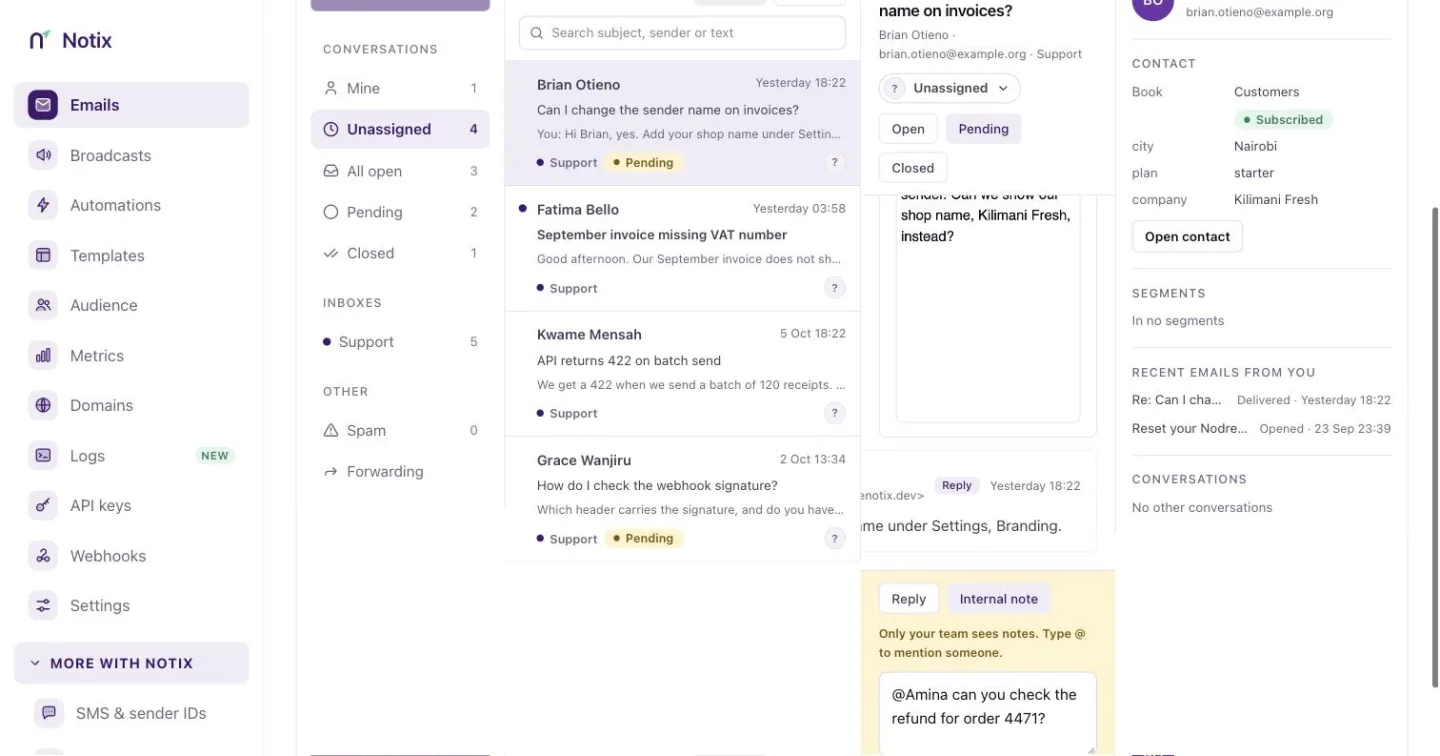The width and height of the screenshot is (1440, 756).
Task: Click the Audience people icon
Action: click(43, 305)
